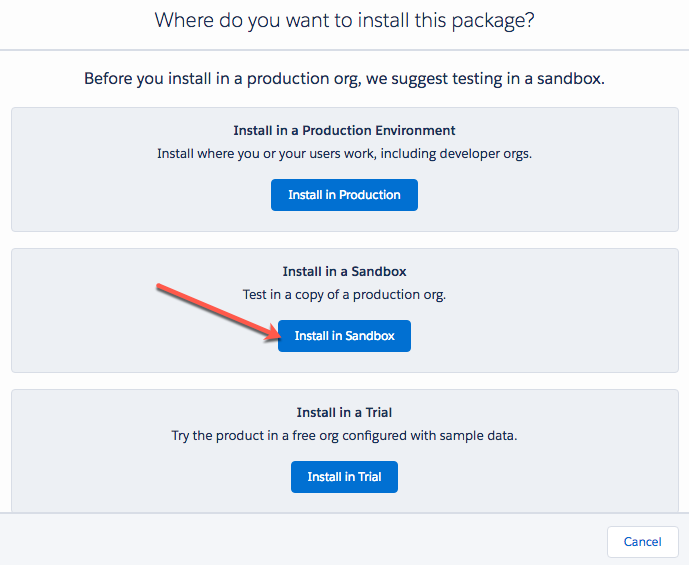
Task: Select the sandbox testing suggestion text
Action: point(344,78)
